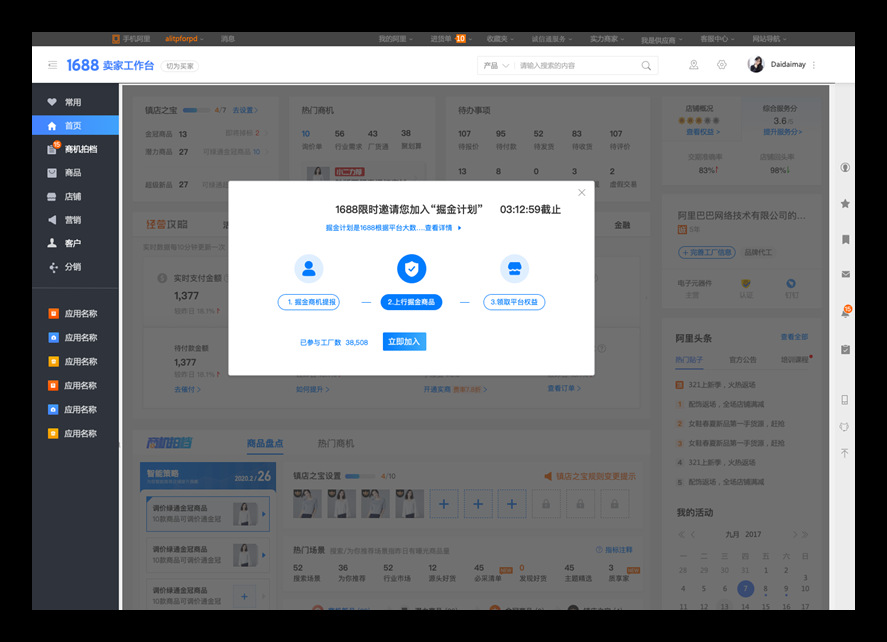Select day 7 on the calendar
887x642 pixels.
tap(746, 589)
